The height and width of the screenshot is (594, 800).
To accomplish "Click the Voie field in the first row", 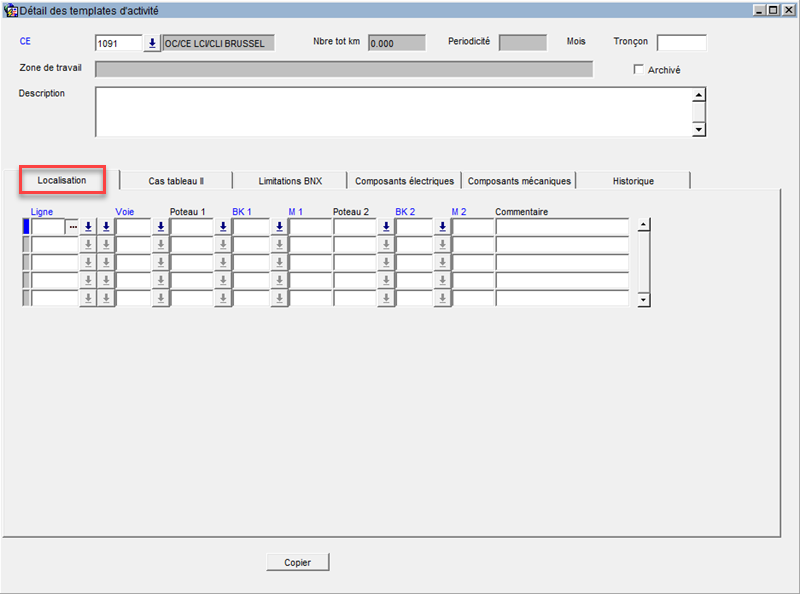I will click(133, 227).
